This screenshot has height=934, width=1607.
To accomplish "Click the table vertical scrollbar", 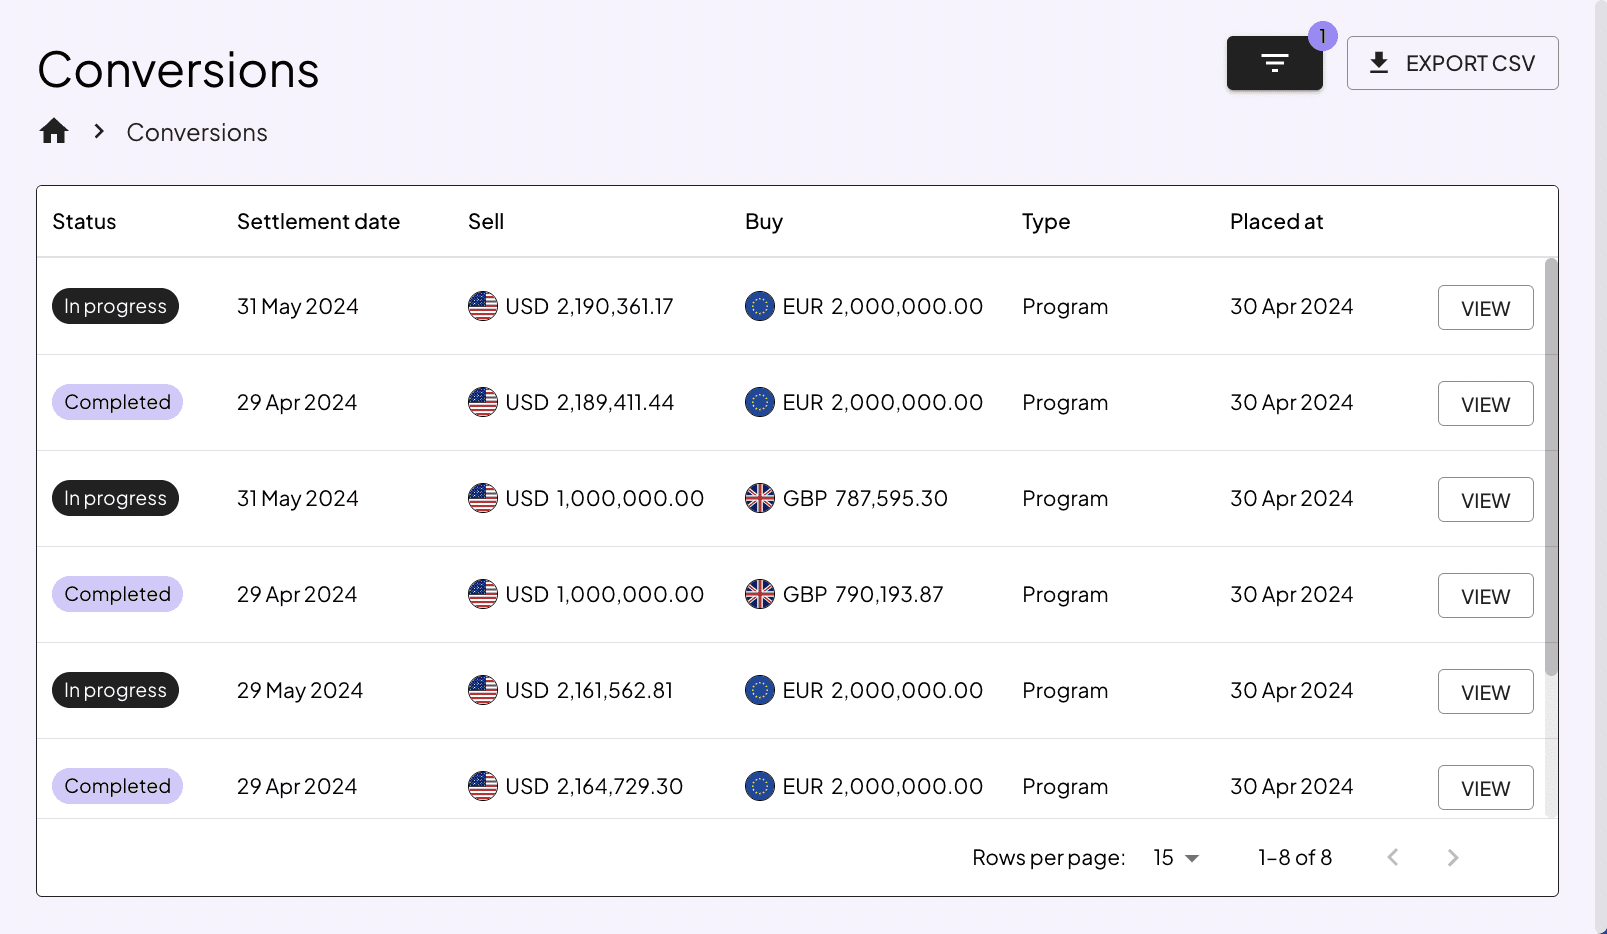I will 1551,467.
